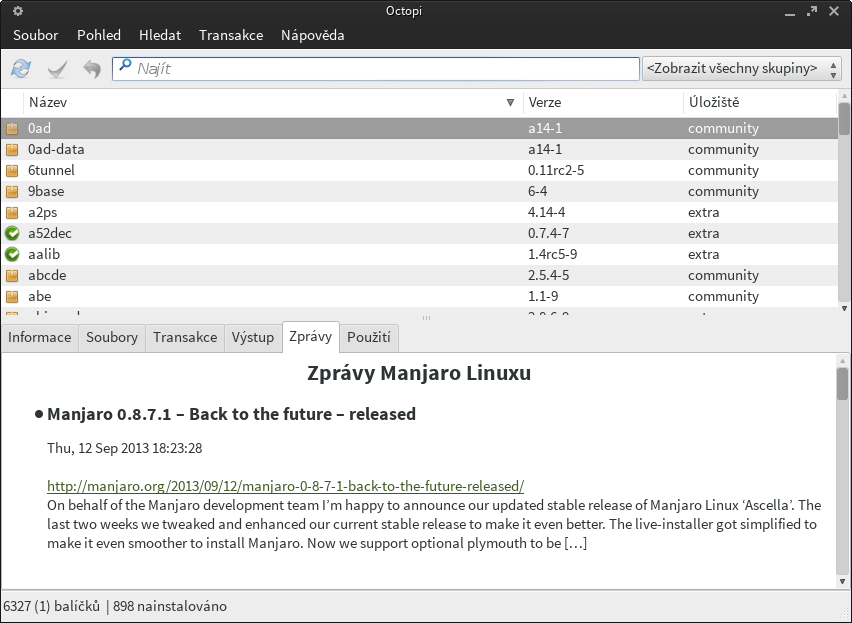Click the 898 nainstalováno status text
This screenshot has width=852, height=623.
click(170, 606)
